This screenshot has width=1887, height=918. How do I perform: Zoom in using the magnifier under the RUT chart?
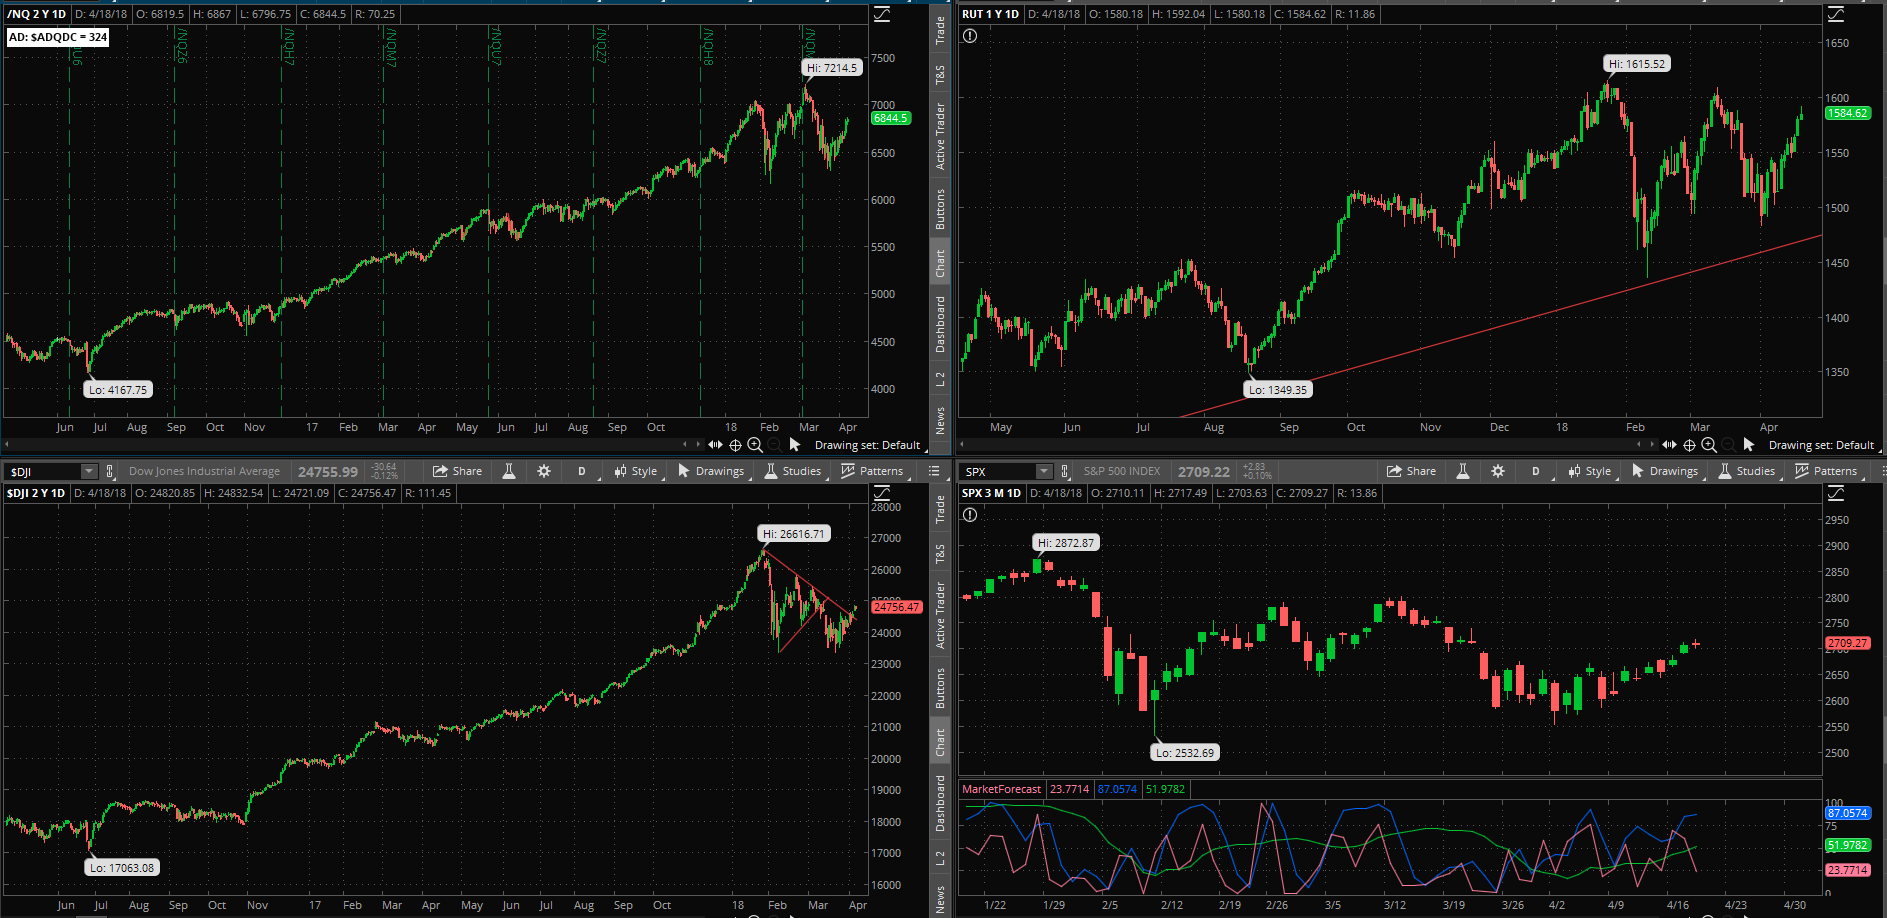(x=1709, y=445)
